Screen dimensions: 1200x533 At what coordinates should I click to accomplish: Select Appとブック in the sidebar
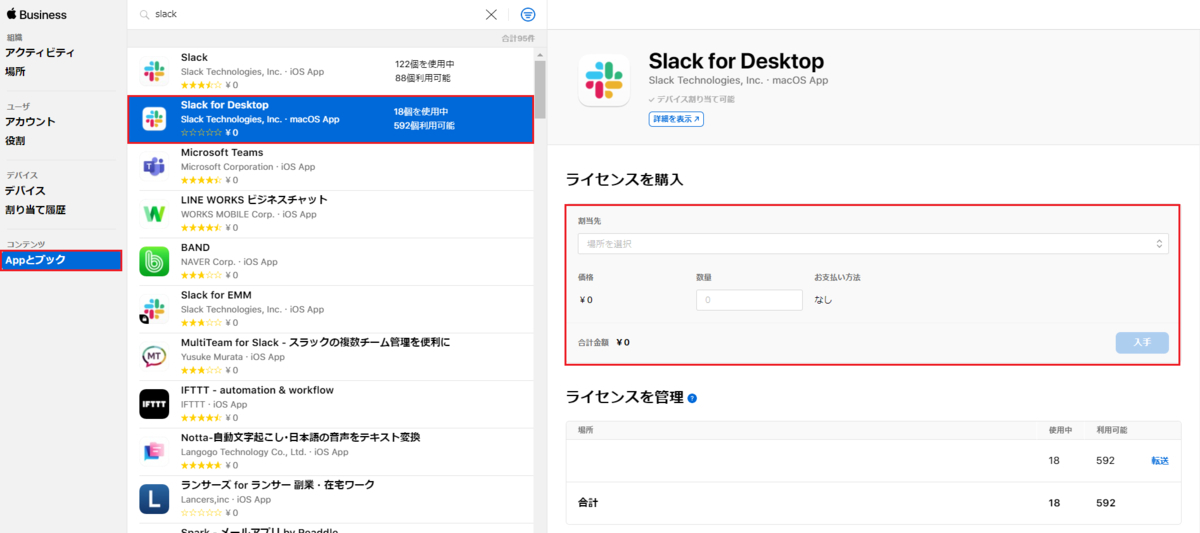pos(61,260)
